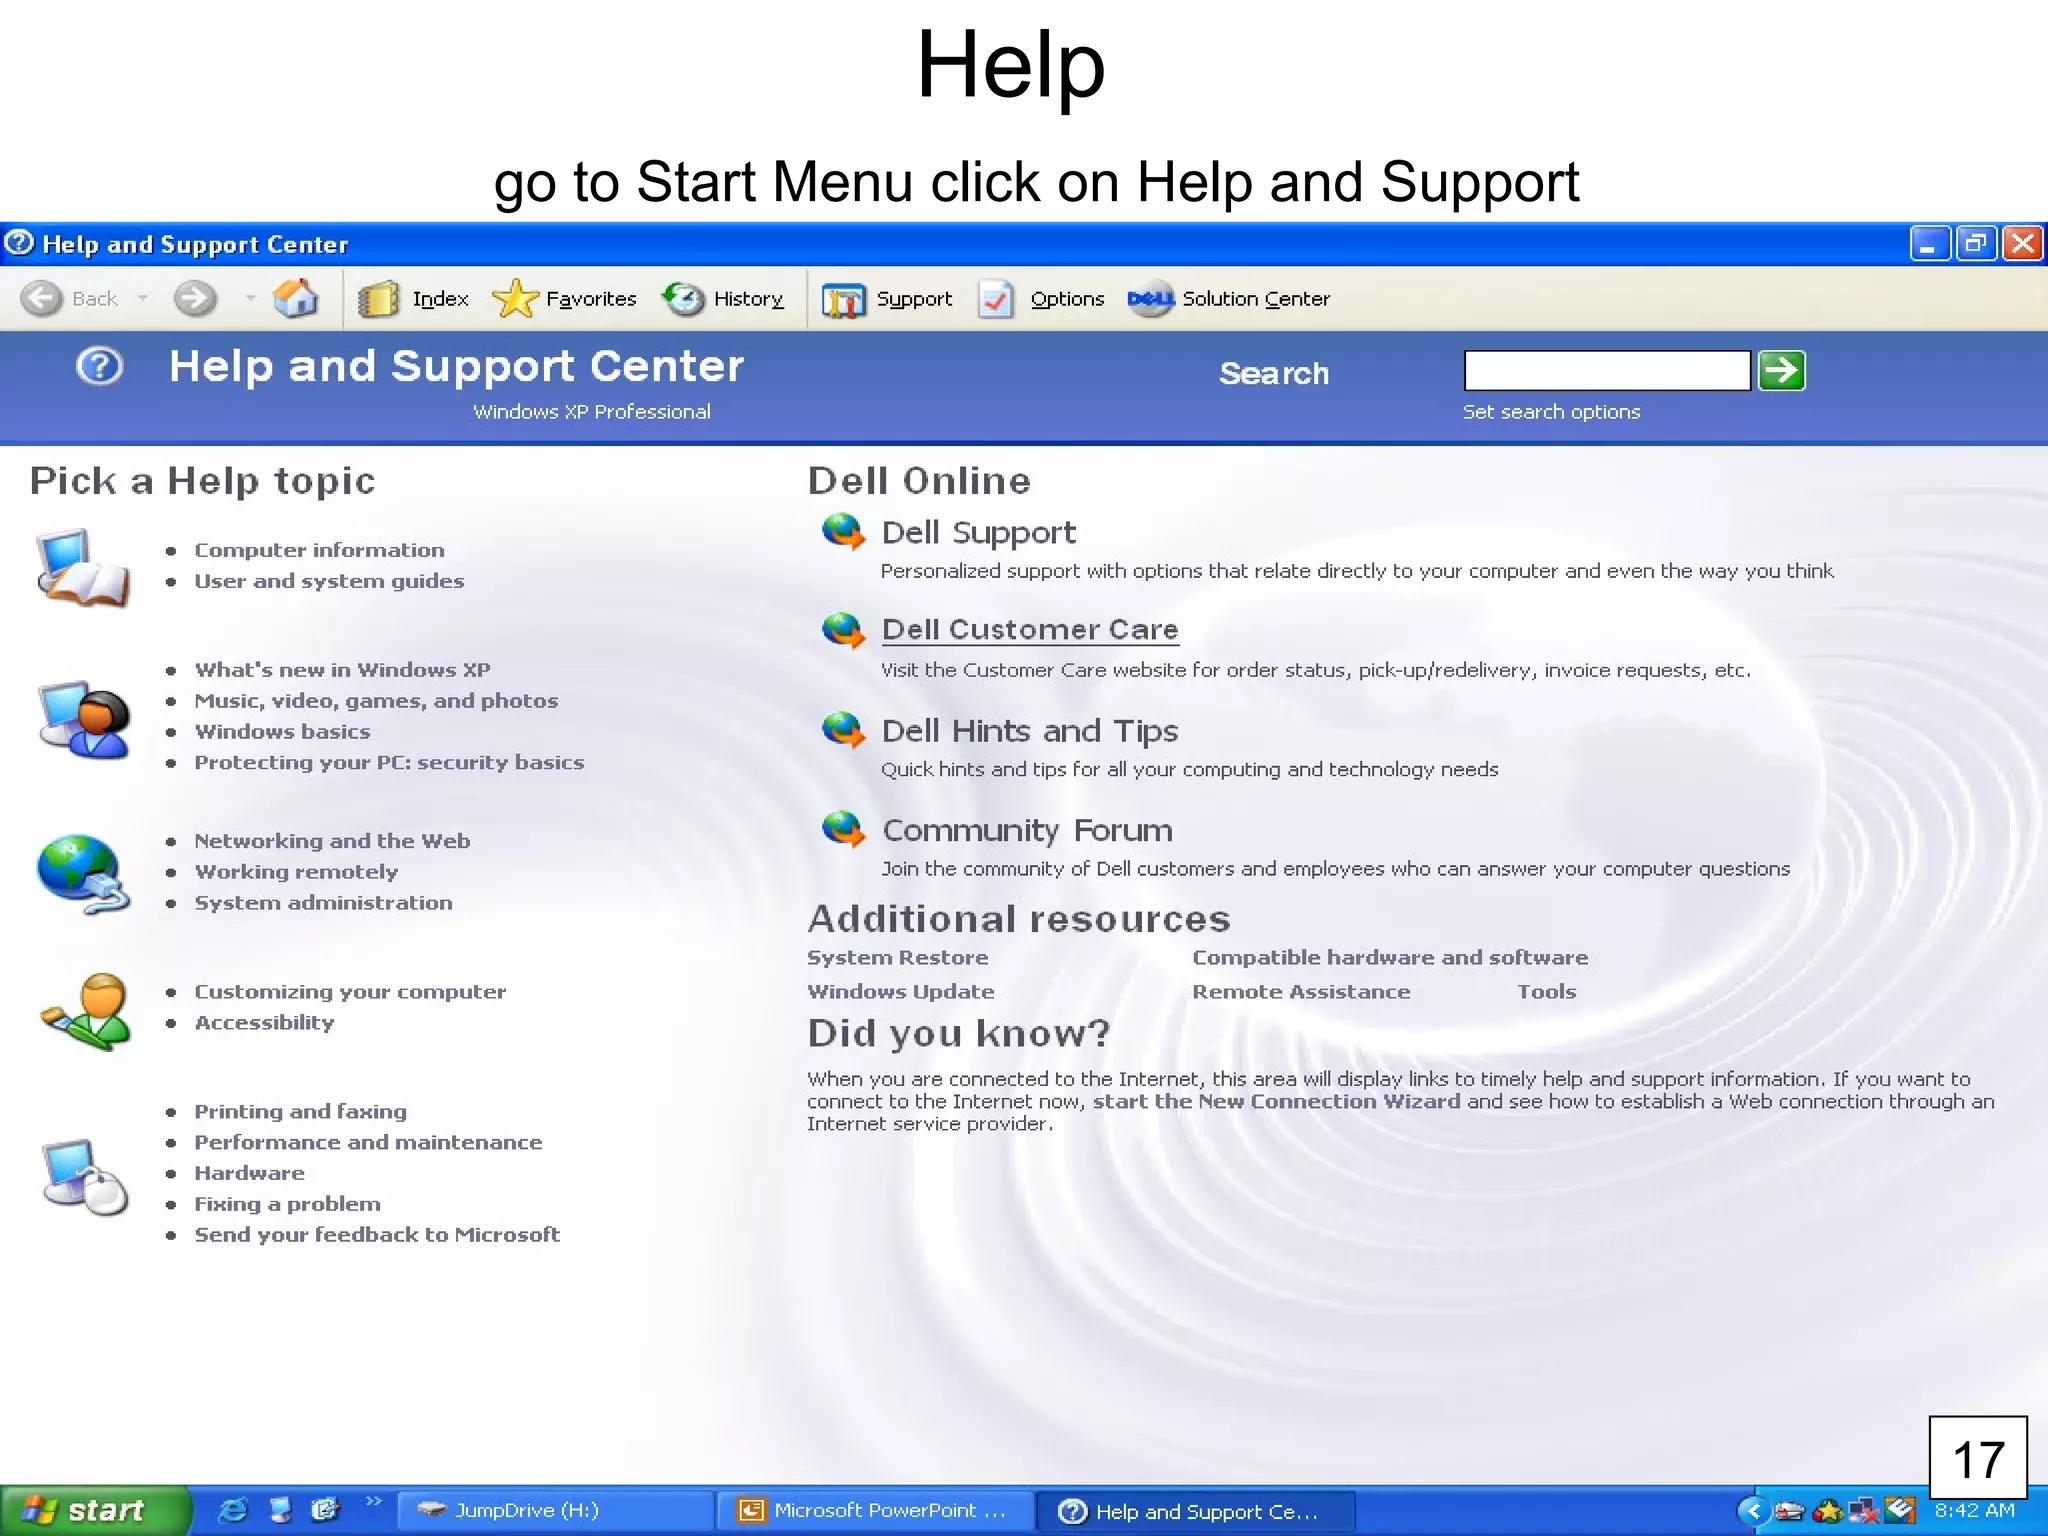
Task: Click the globe networking topic icon
Action: point(84,874)
